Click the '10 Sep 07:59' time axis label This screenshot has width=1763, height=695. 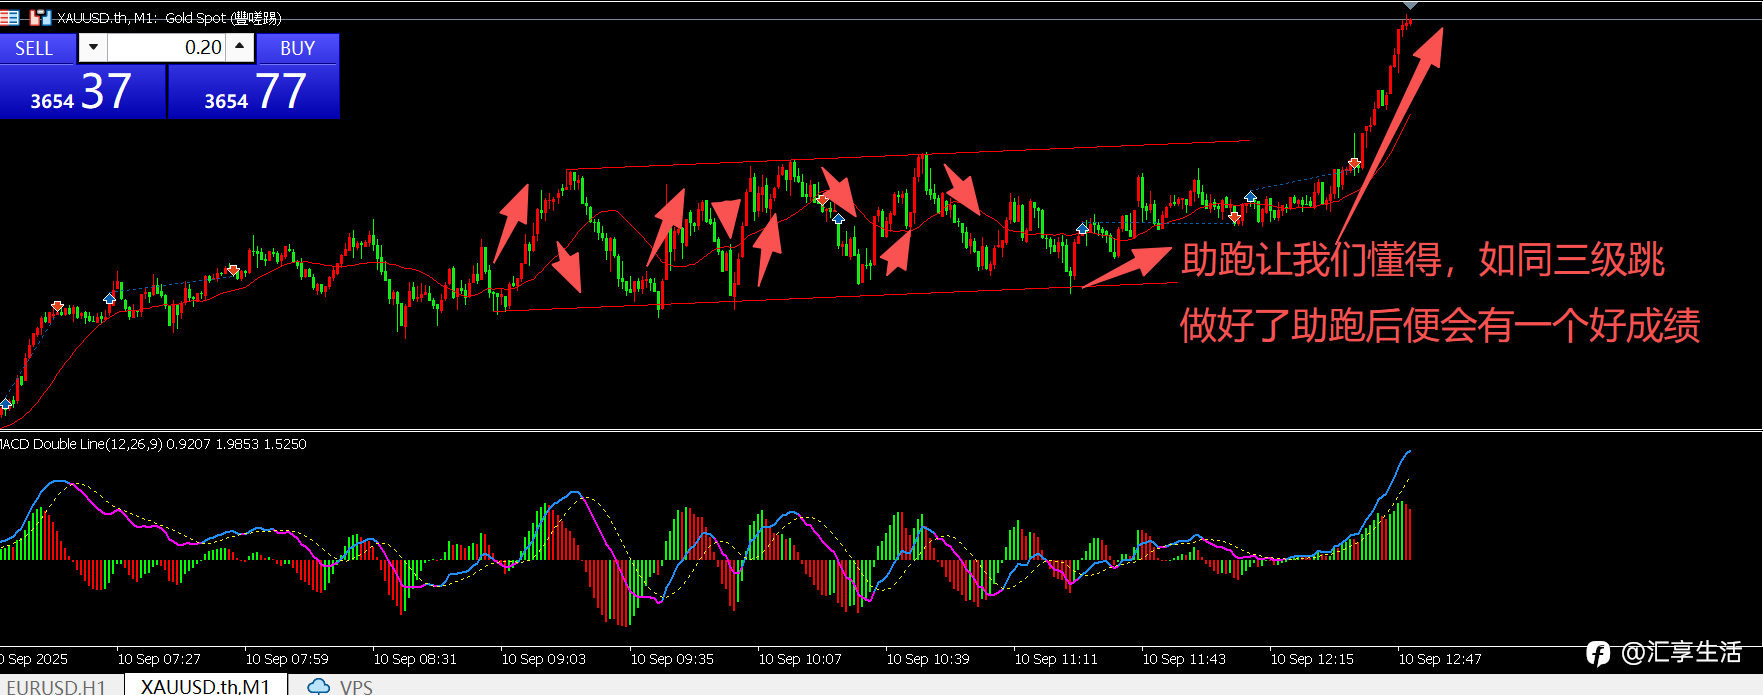pos(287,659)
